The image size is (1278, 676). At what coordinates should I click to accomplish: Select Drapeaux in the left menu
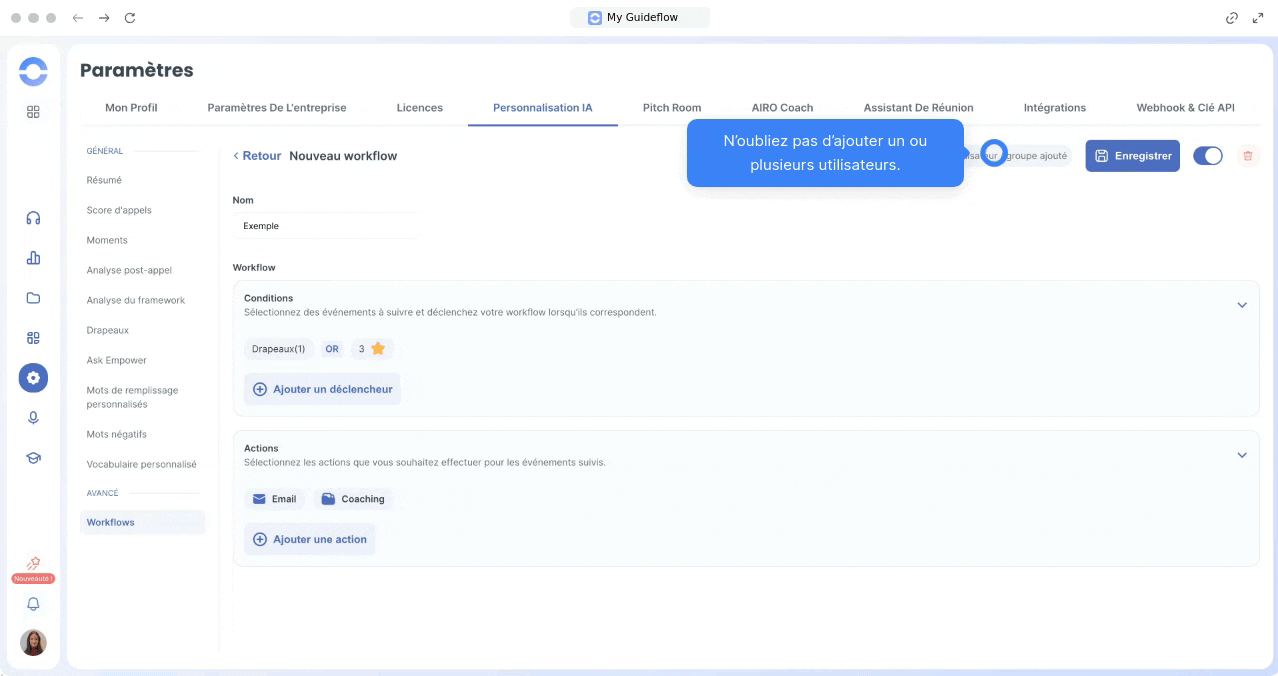[x=107, y=330]
